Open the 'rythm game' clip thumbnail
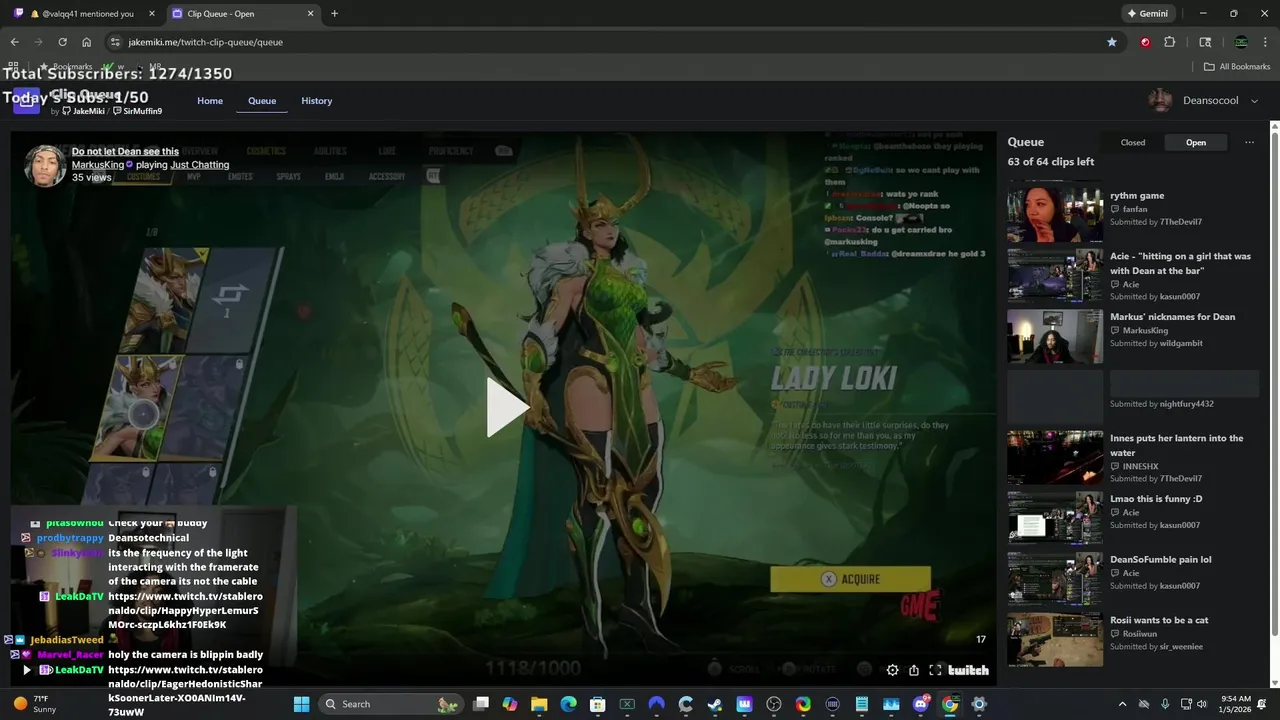The height and width of the screenshot is (720, 1280). pos(1055,212)
